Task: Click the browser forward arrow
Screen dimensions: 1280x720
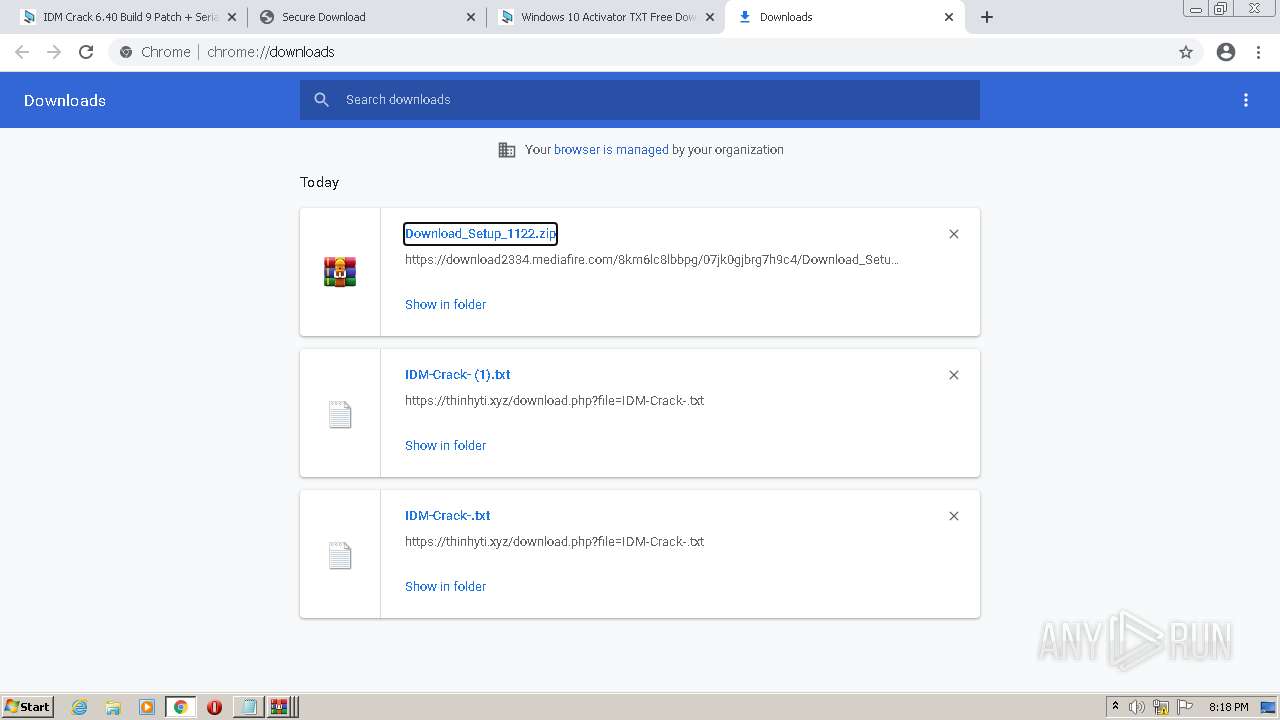Action: click(x=54, y=52)
